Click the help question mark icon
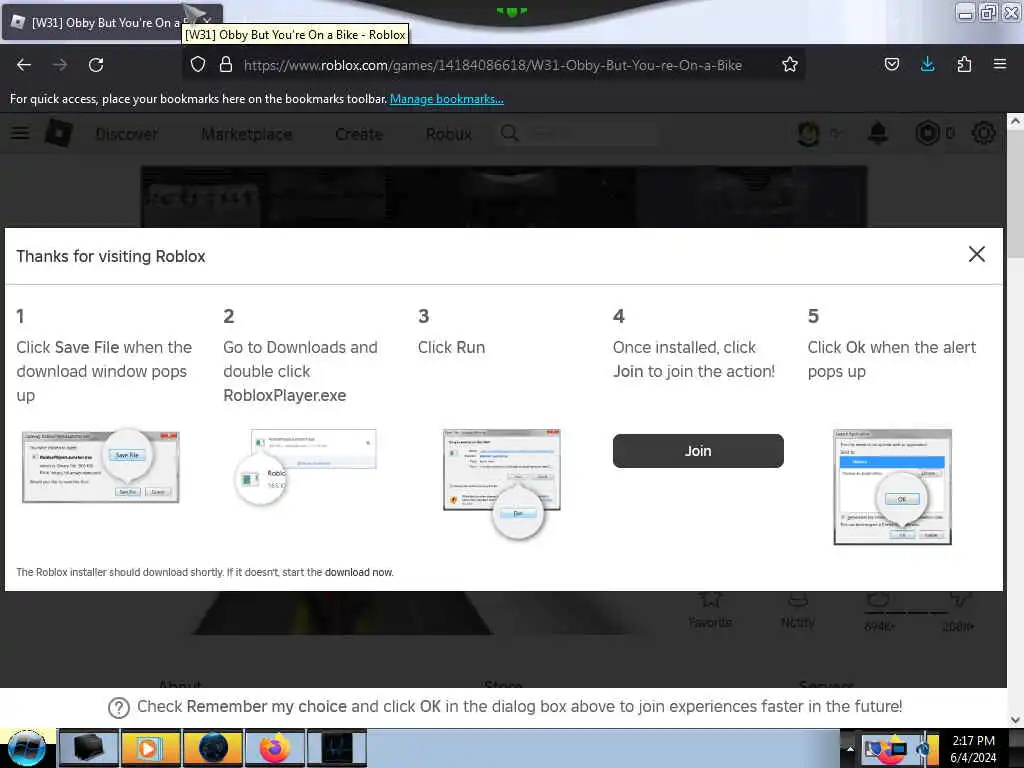 [x=119, y=708]
